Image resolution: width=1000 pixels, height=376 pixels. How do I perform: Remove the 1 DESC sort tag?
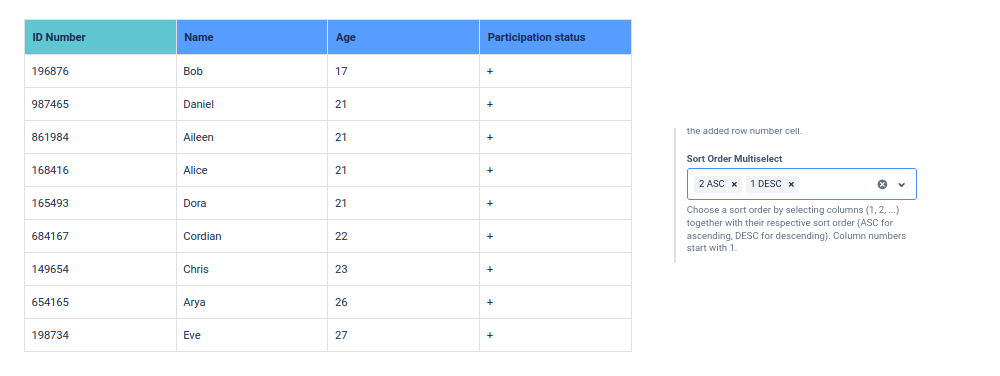tap(791, 184)
